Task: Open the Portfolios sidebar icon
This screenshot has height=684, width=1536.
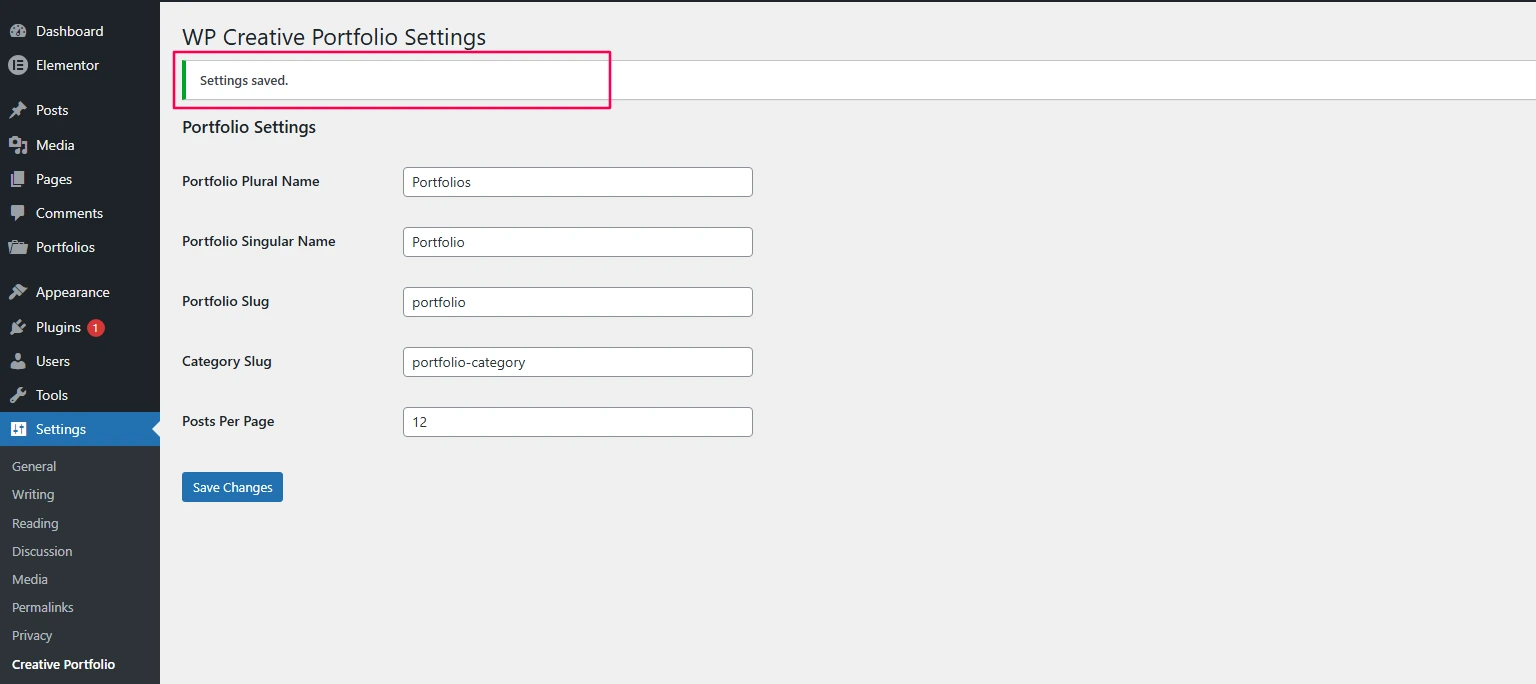Action: (x=20, y=247)
